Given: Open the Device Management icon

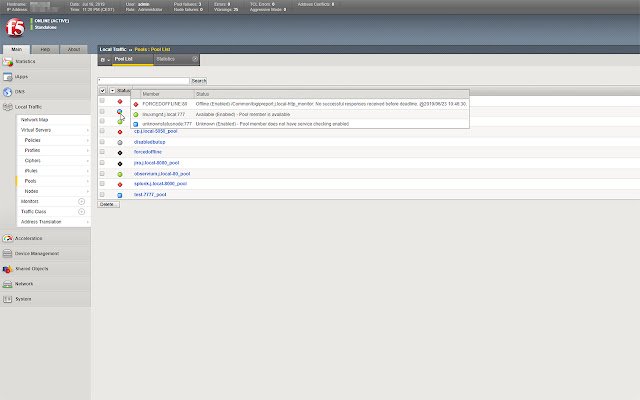Looking at the screenshot, I should coord(7,253).
